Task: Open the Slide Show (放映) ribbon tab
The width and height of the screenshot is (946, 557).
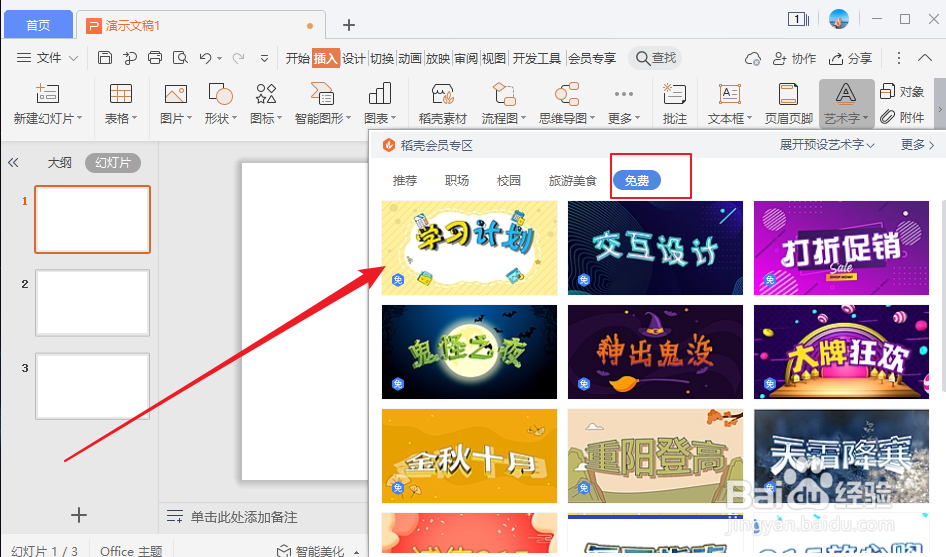Action: pyautogui.click(x=438, y=58)
